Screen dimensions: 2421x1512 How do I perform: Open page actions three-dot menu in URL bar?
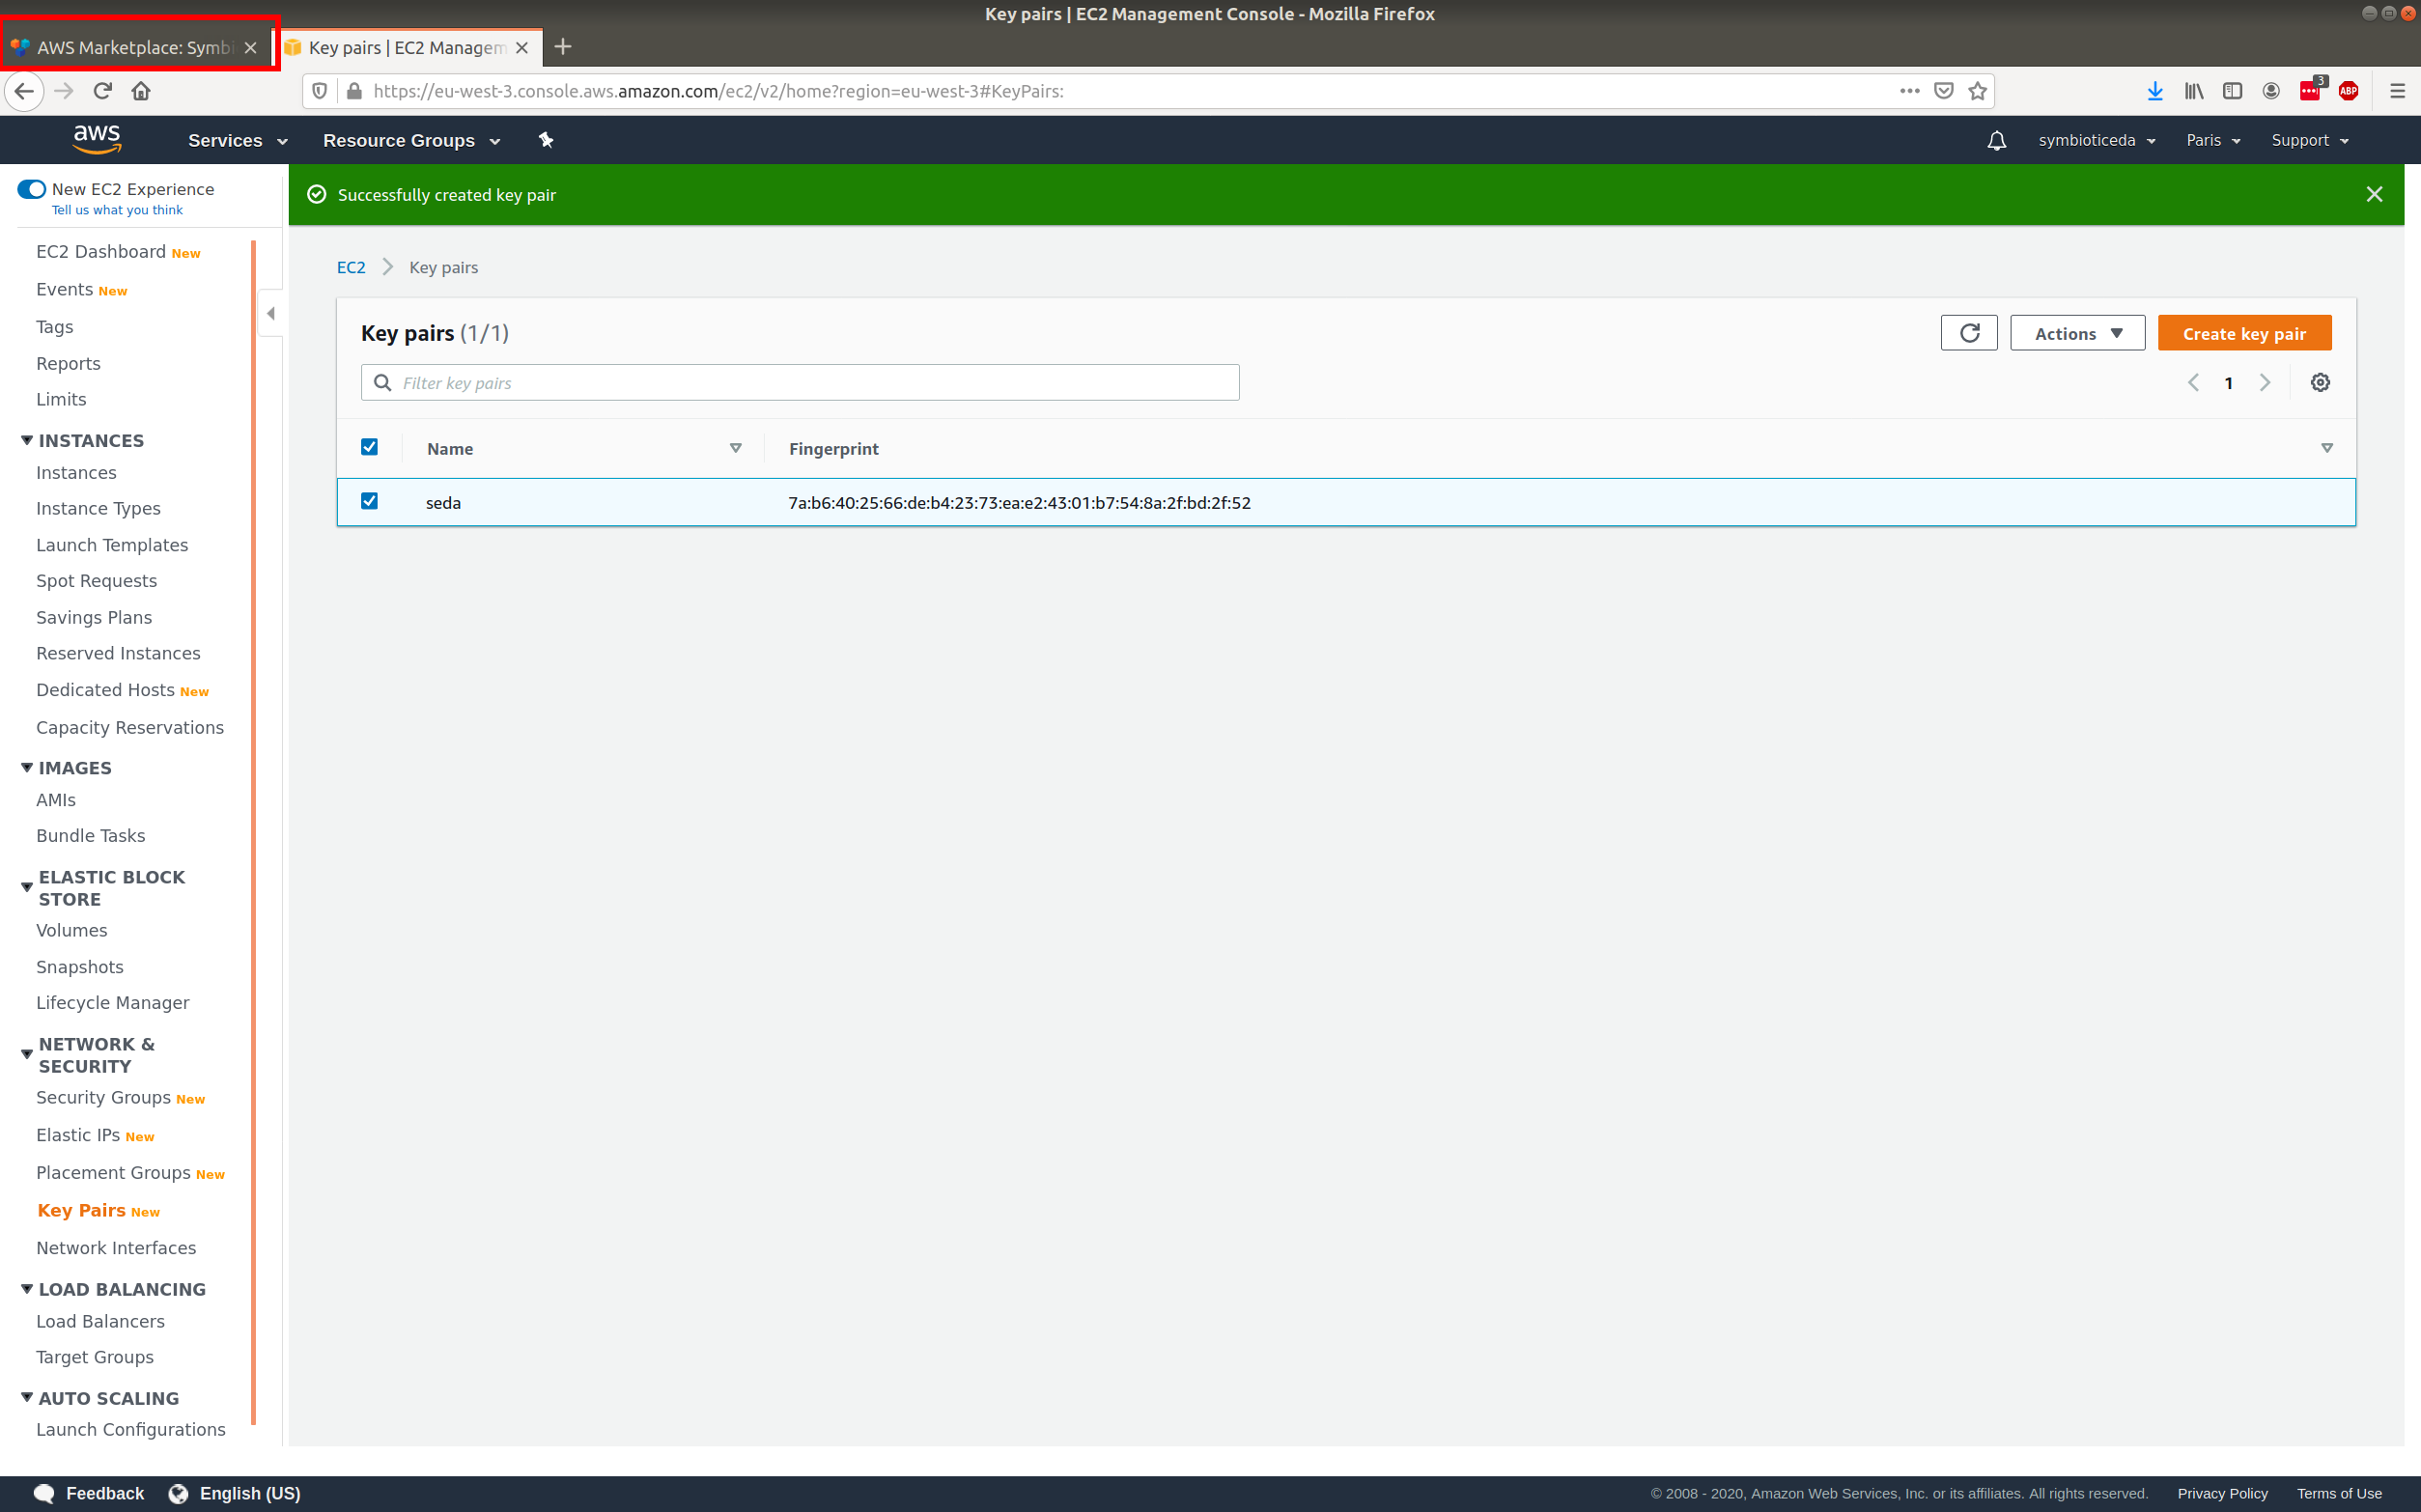[1909, 91]
